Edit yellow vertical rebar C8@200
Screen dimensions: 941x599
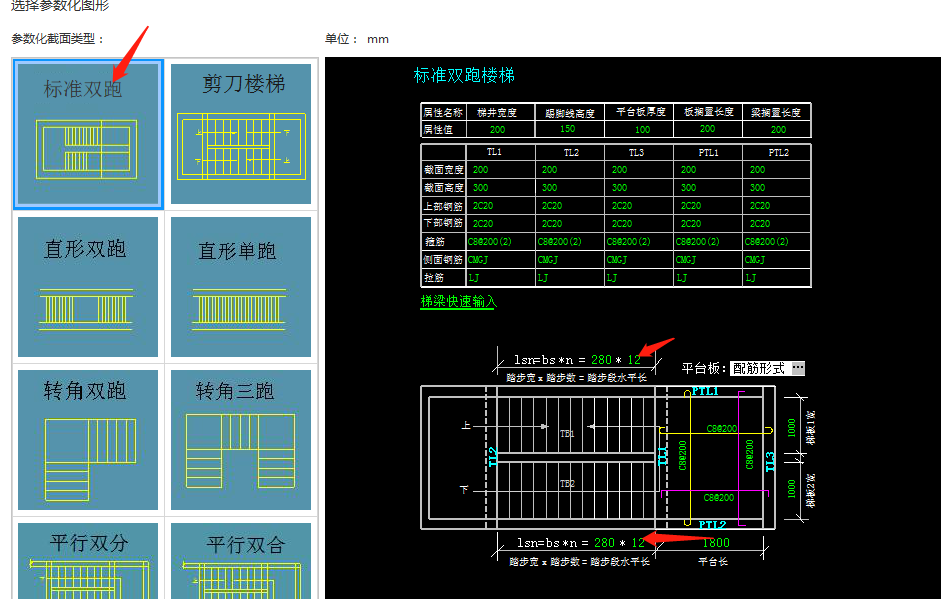pyautogui.click(x=682, y=455)
